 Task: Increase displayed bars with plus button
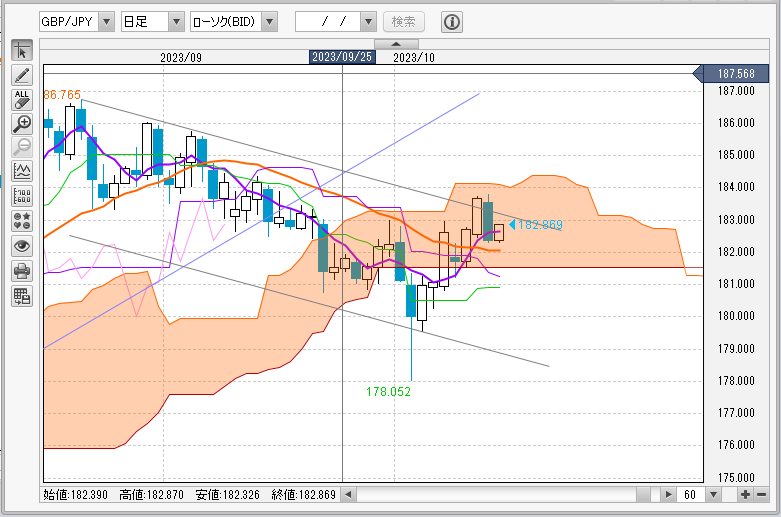coord(745,495)
